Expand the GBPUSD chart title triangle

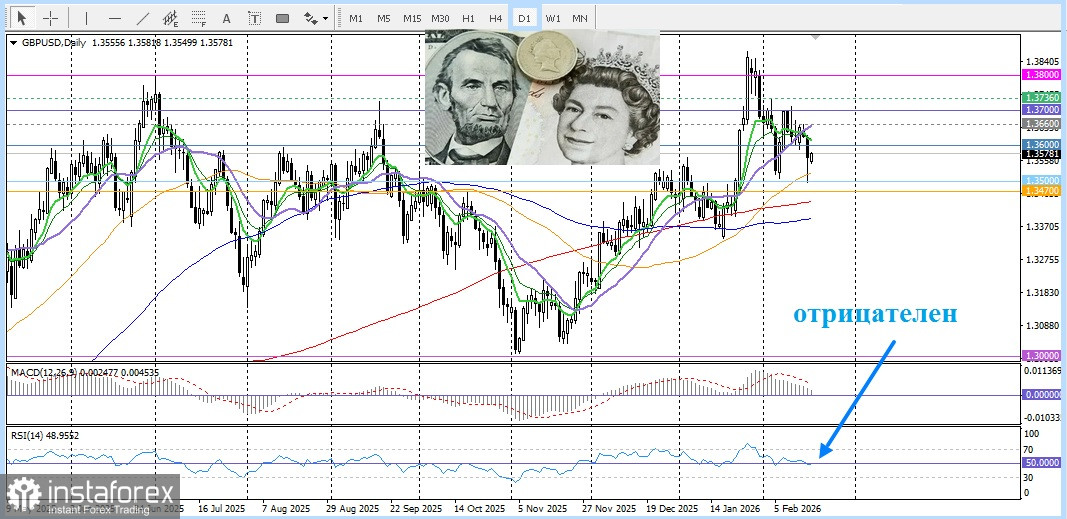(x=13, y=42)
